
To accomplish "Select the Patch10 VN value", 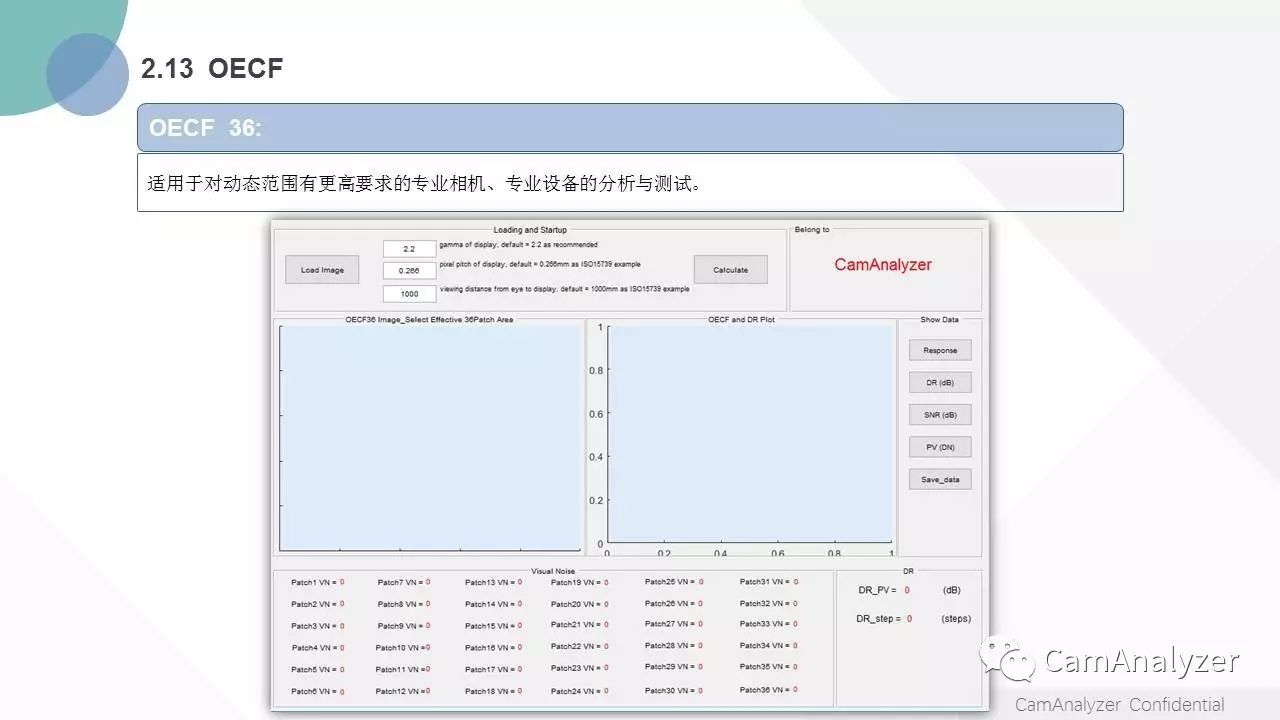I will (x=427, y=647).
